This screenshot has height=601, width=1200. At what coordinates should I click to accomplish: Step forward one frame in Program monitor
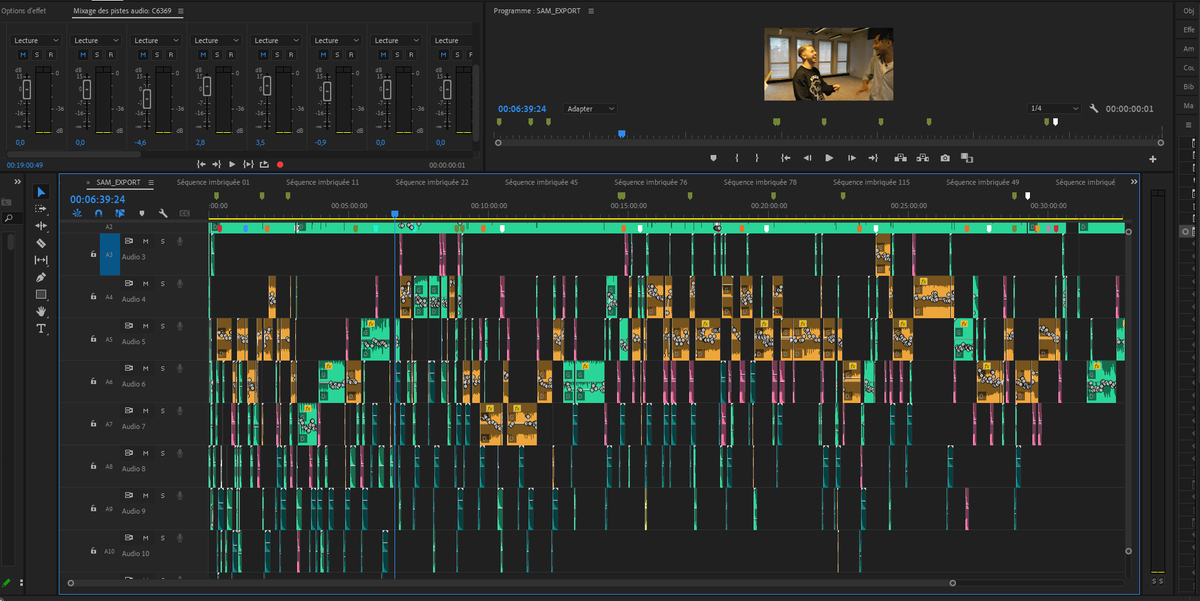click(851, 158)
